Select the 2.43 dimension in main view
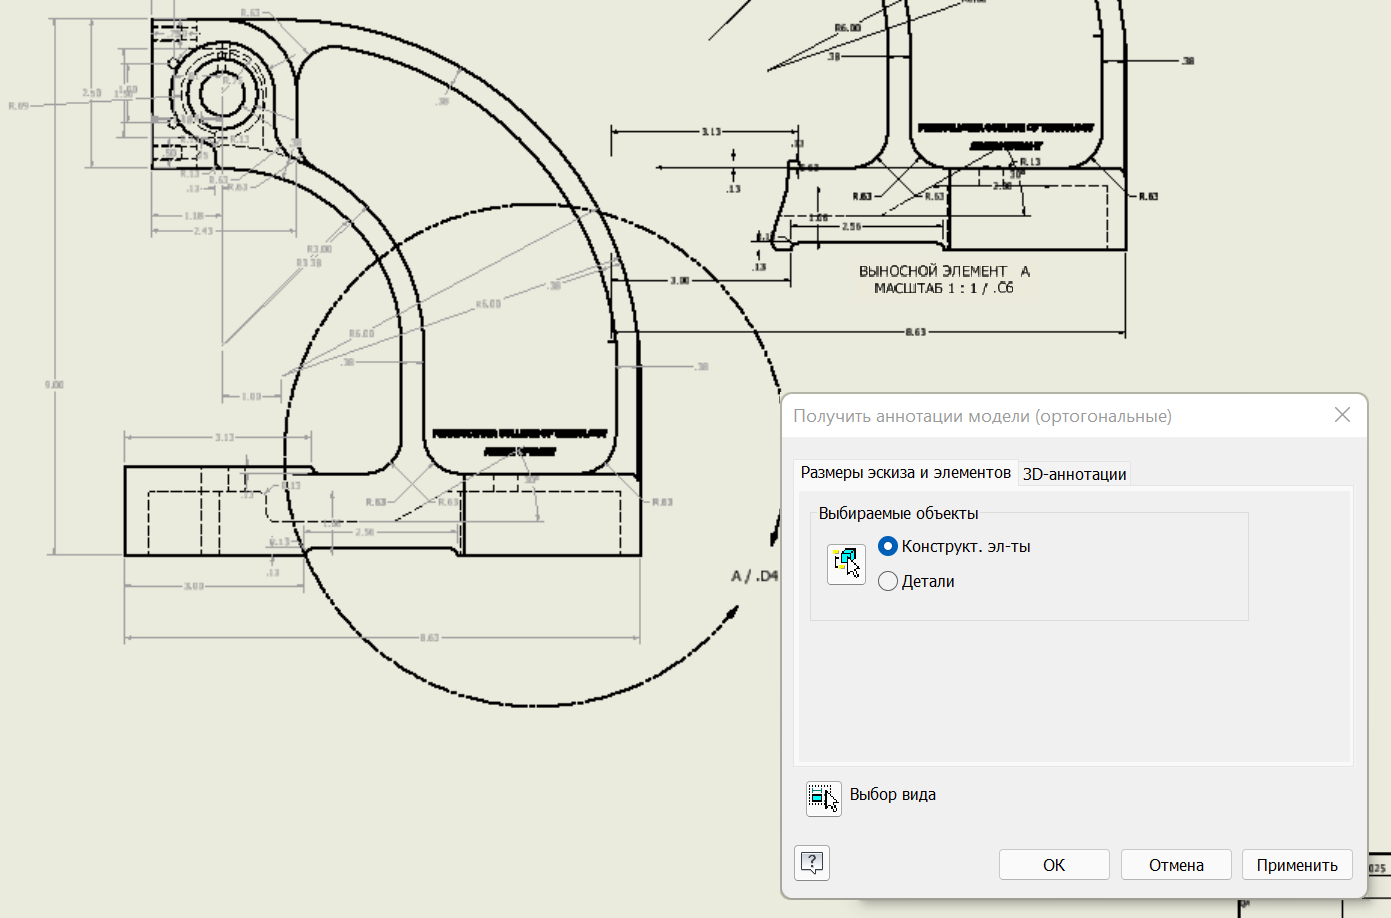This screenshot has height=918, width=1391. click(203, 231)
